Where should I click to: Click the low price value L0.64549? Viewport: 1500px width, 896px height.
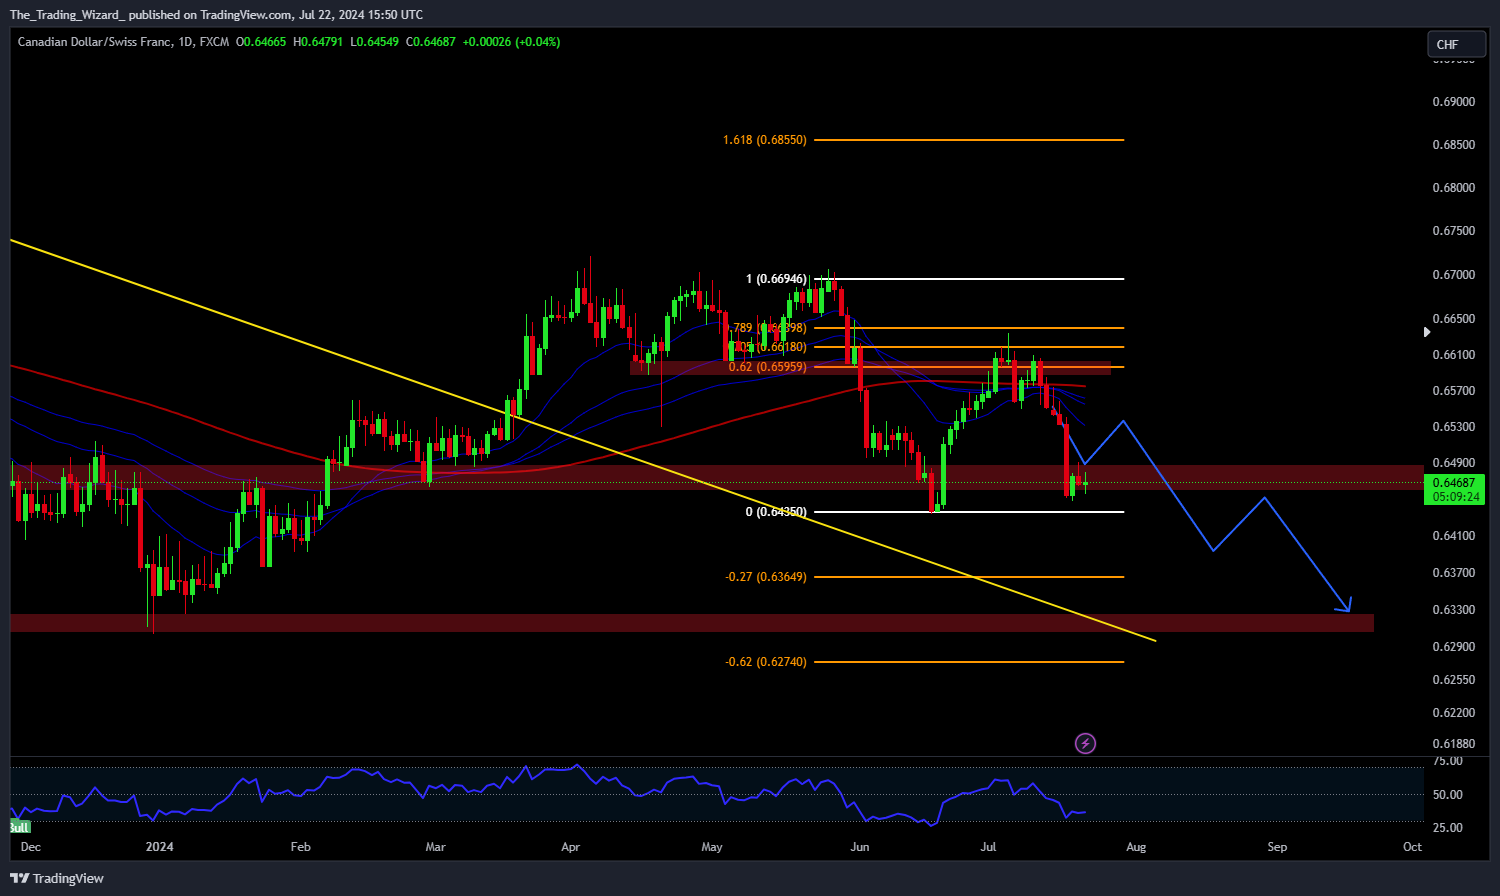pos(374,42)
